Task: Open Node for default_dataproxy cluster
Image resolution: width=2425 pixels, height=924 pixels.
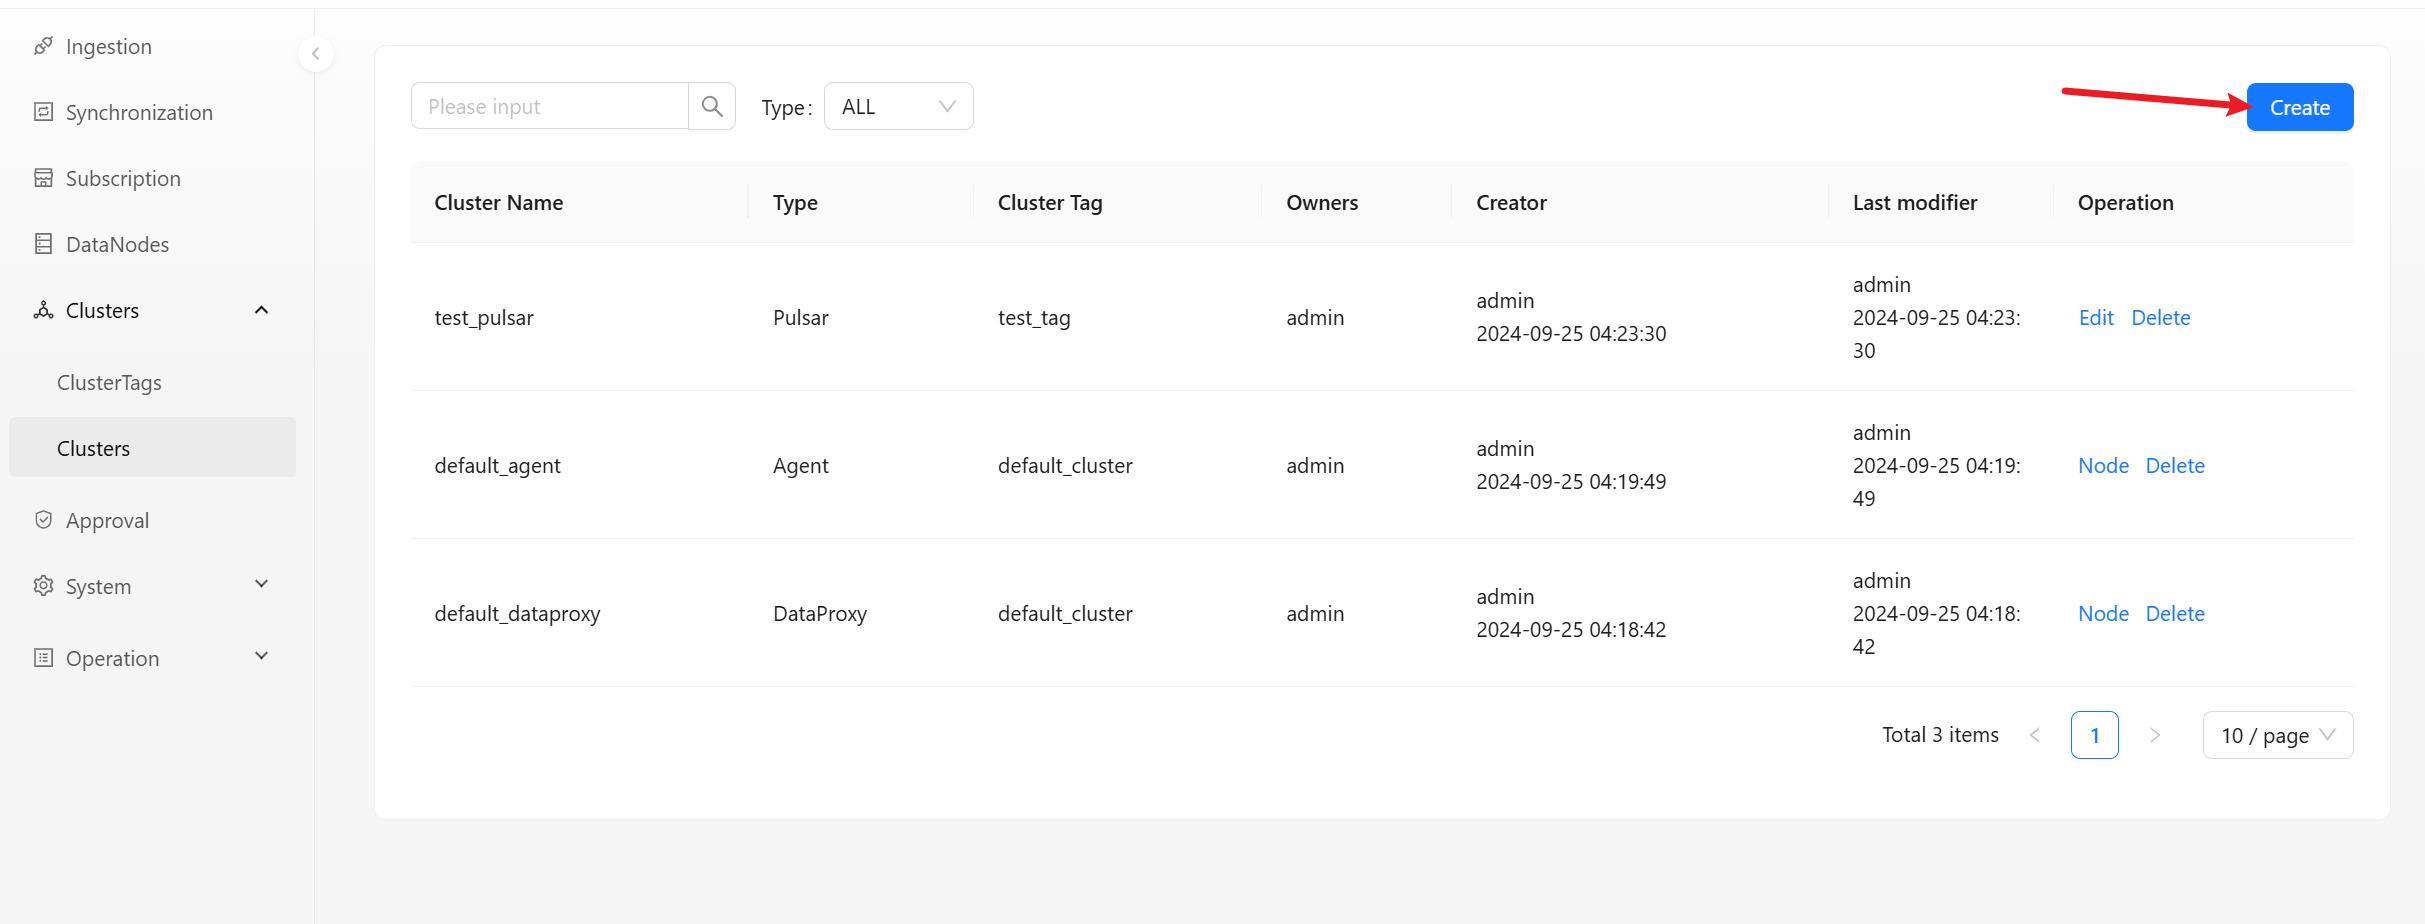Action: (2102, 613)
